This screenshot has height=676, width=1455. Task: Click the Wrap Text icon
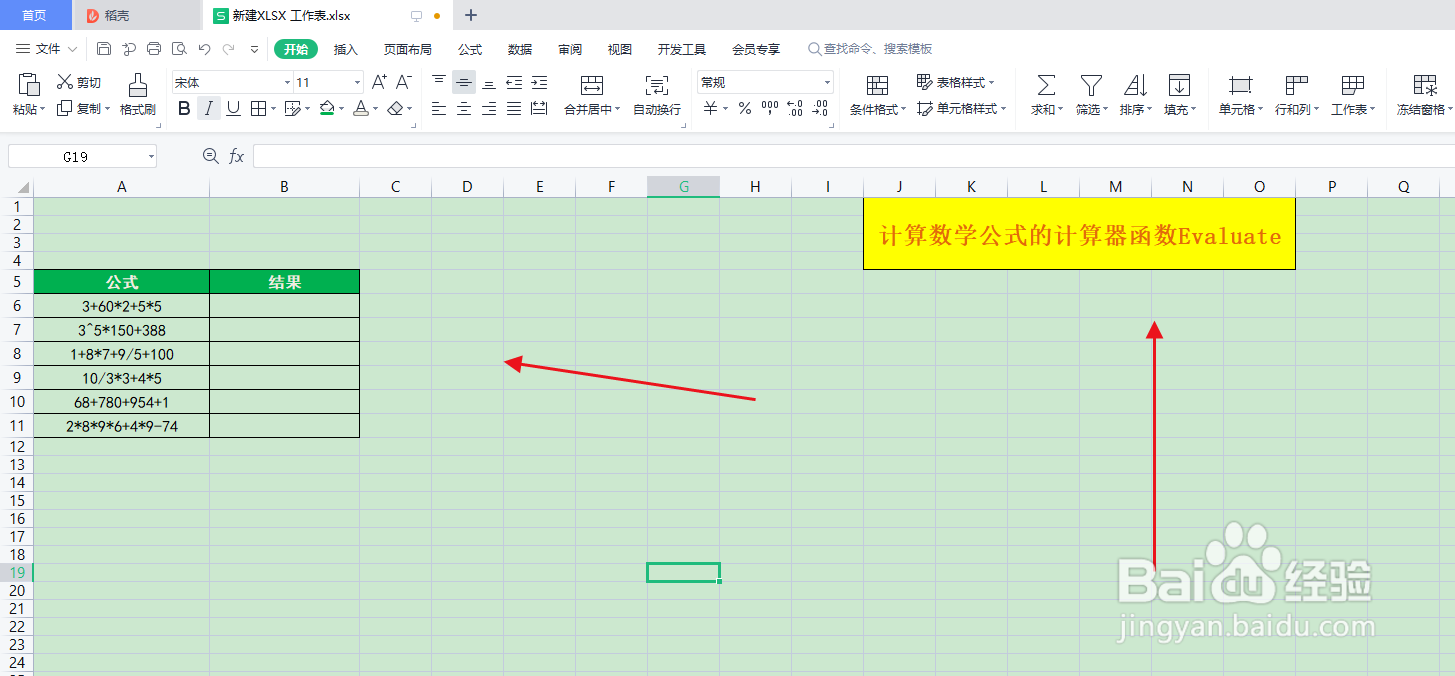coord(657,85)
